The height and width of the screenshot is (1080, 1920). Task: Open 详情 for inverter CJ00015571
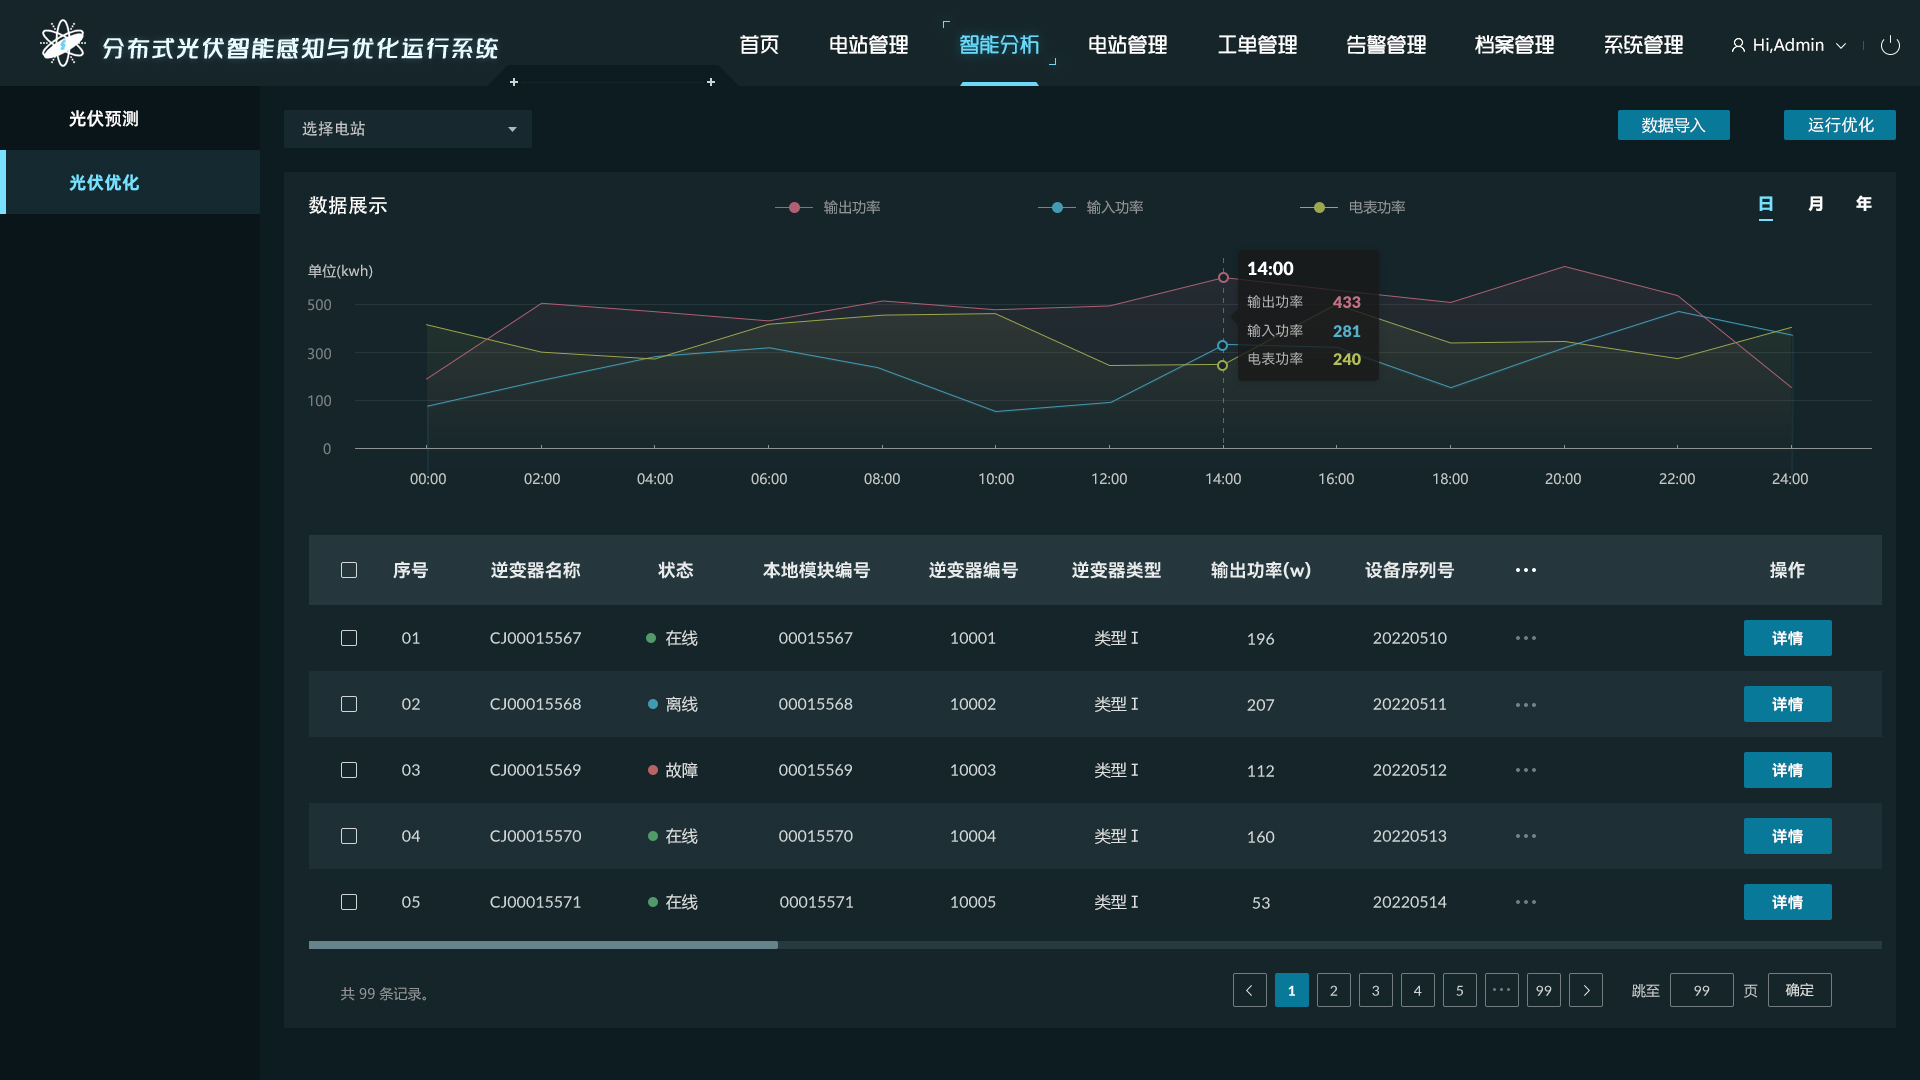[1787, 902]
